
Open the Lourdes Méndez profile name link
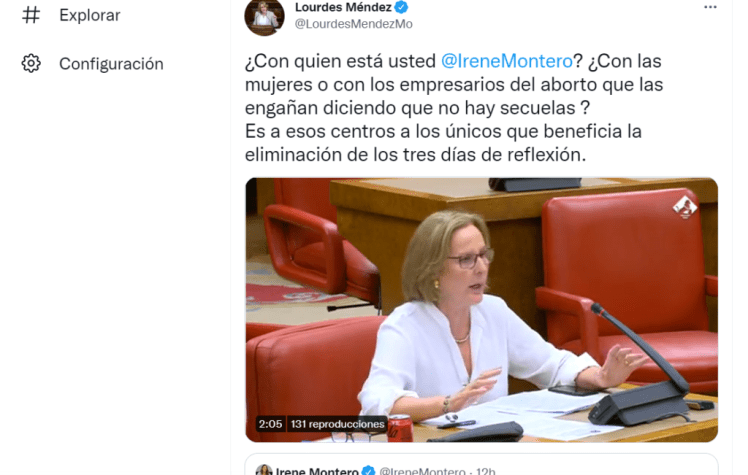click(x=343, y=7)
